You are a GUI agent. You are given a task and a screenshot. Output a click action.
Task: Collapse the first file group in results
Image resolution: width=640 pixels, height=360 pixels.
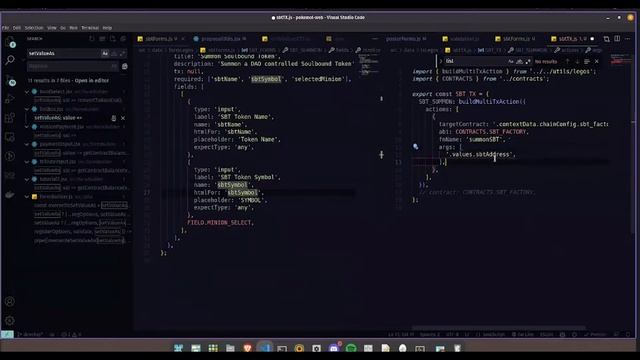[x=27, y=92]
